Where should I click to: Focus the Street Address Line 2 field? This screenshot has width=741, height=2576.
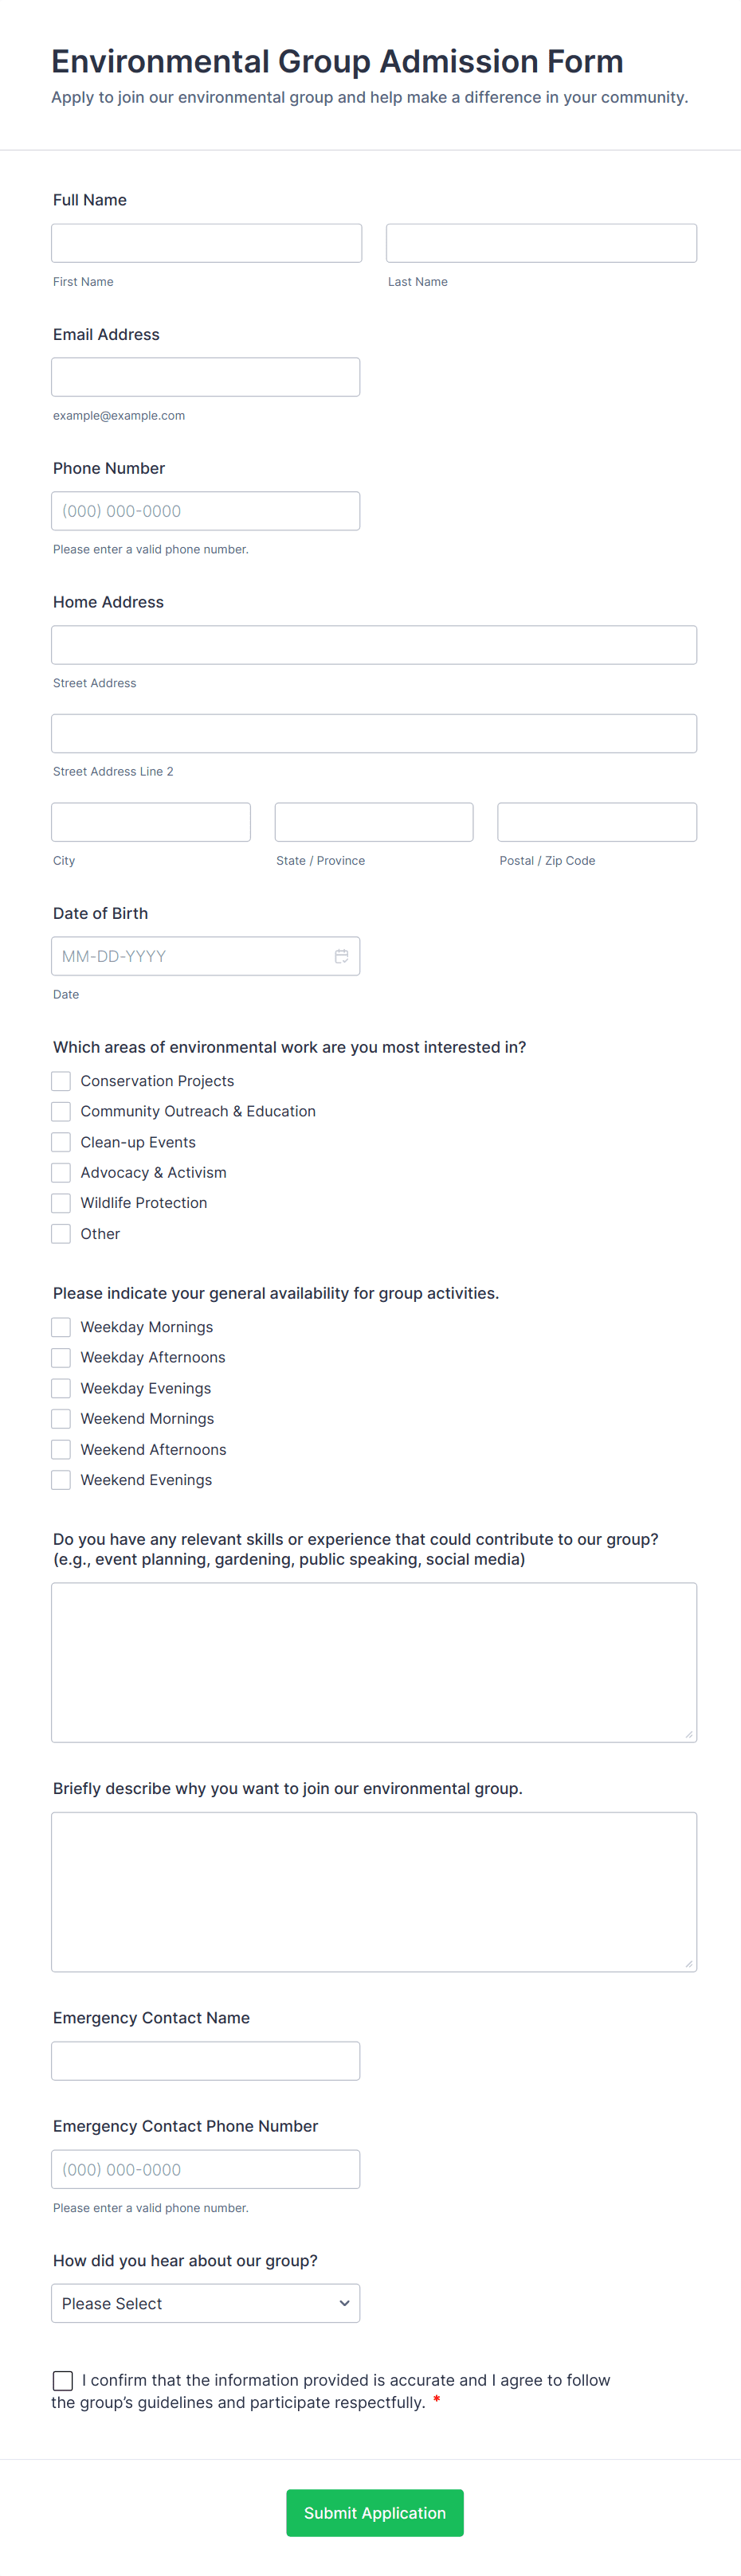coord(374,733)
